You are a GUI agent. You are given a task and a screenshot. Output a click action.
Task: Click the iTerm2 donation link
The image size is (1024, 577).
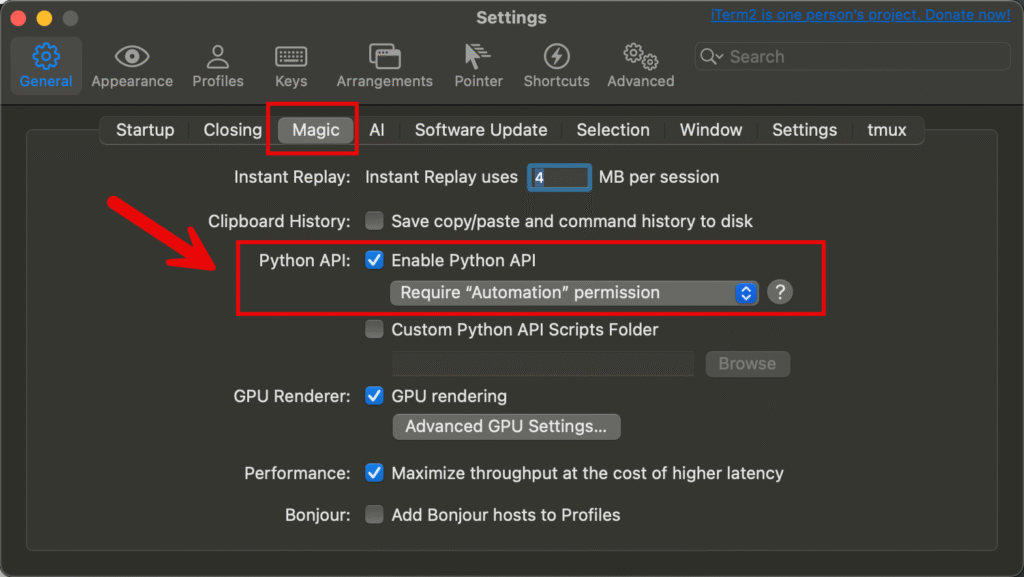point(859,14)
